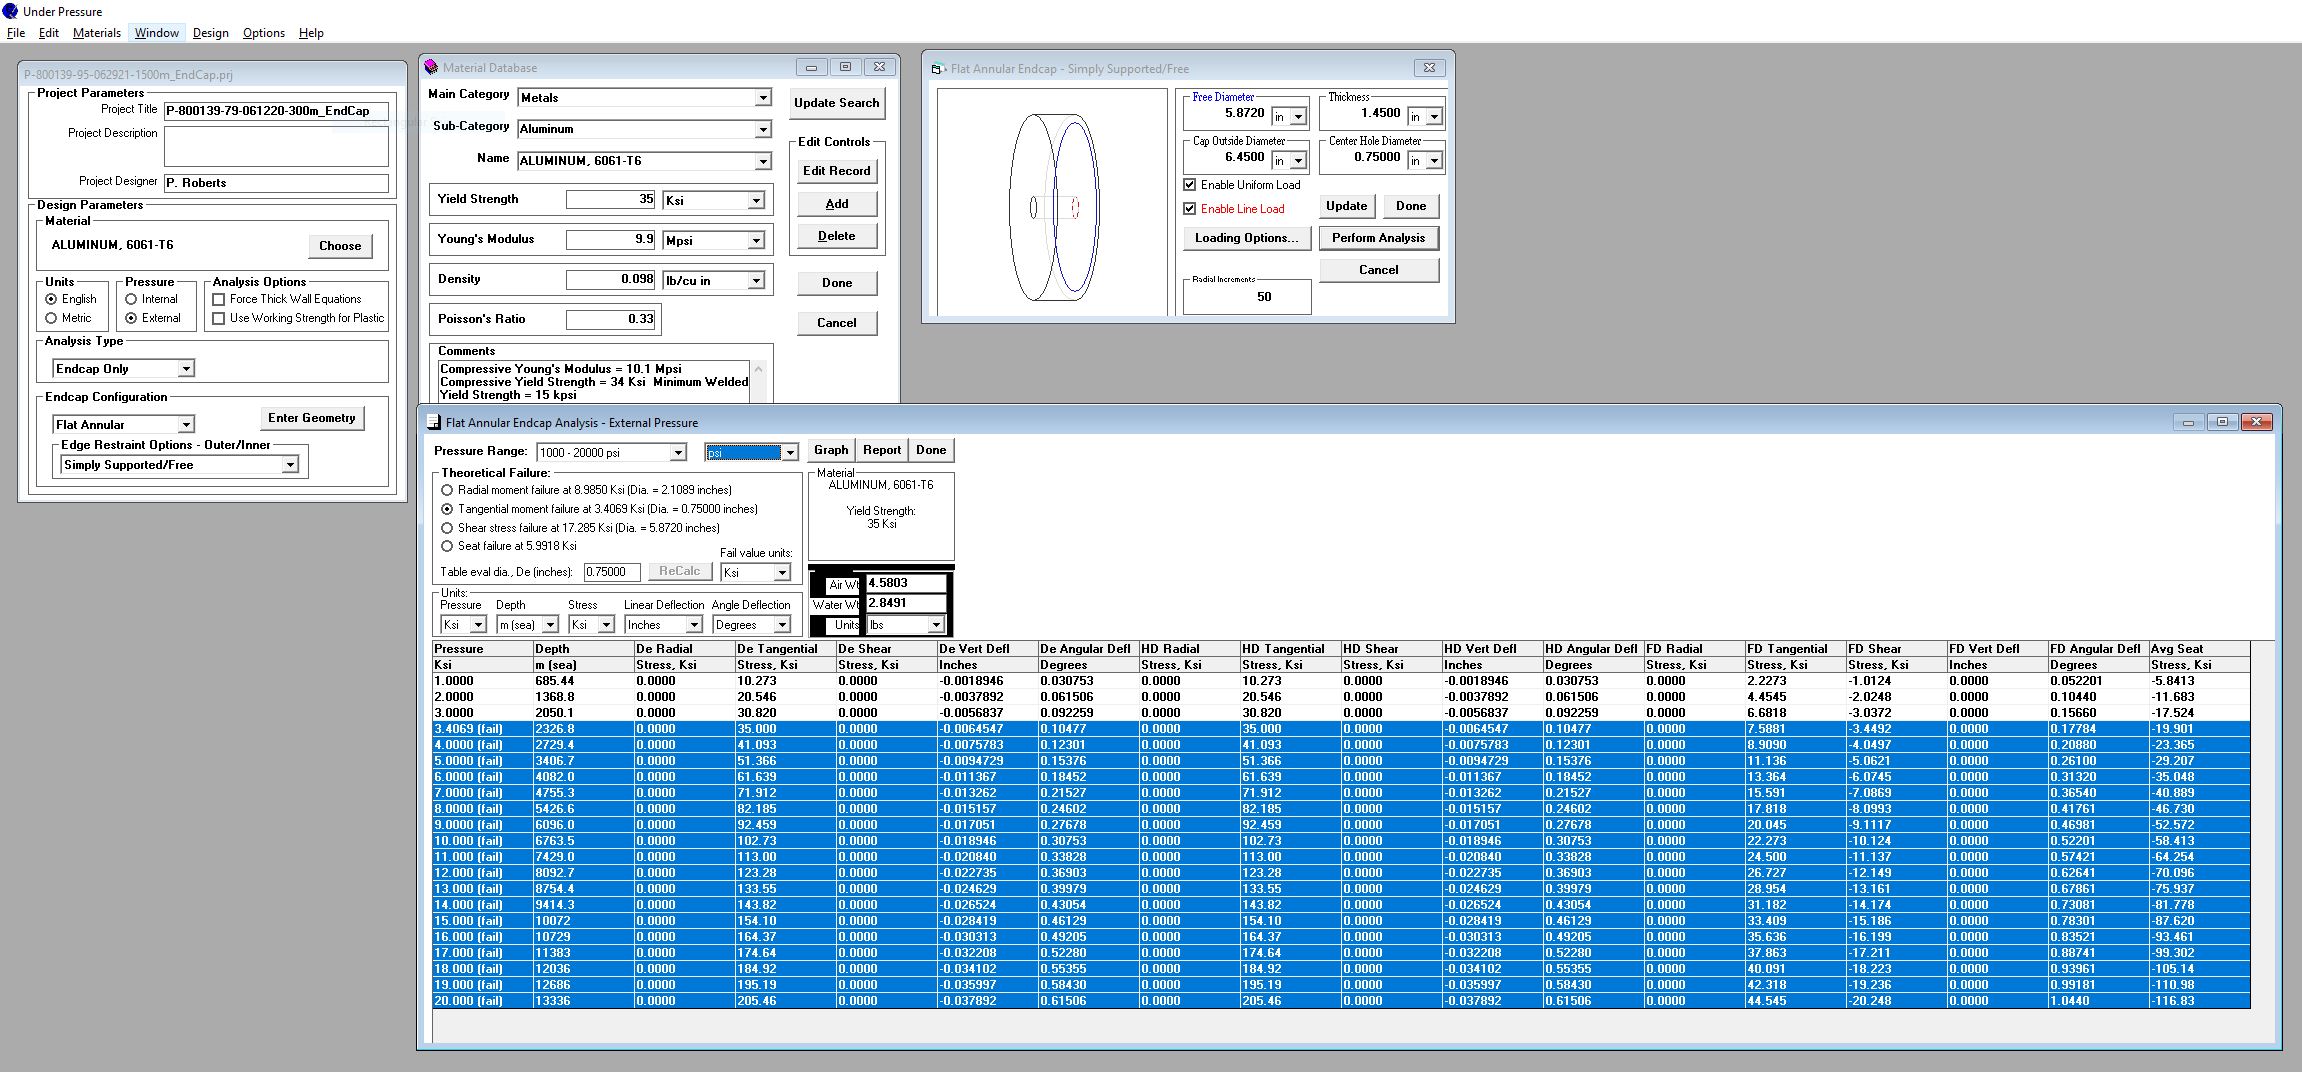Screen dimensions: 2302x1072
Task: Click the Table eval dia. De input field
Action: tap(612, 572)
